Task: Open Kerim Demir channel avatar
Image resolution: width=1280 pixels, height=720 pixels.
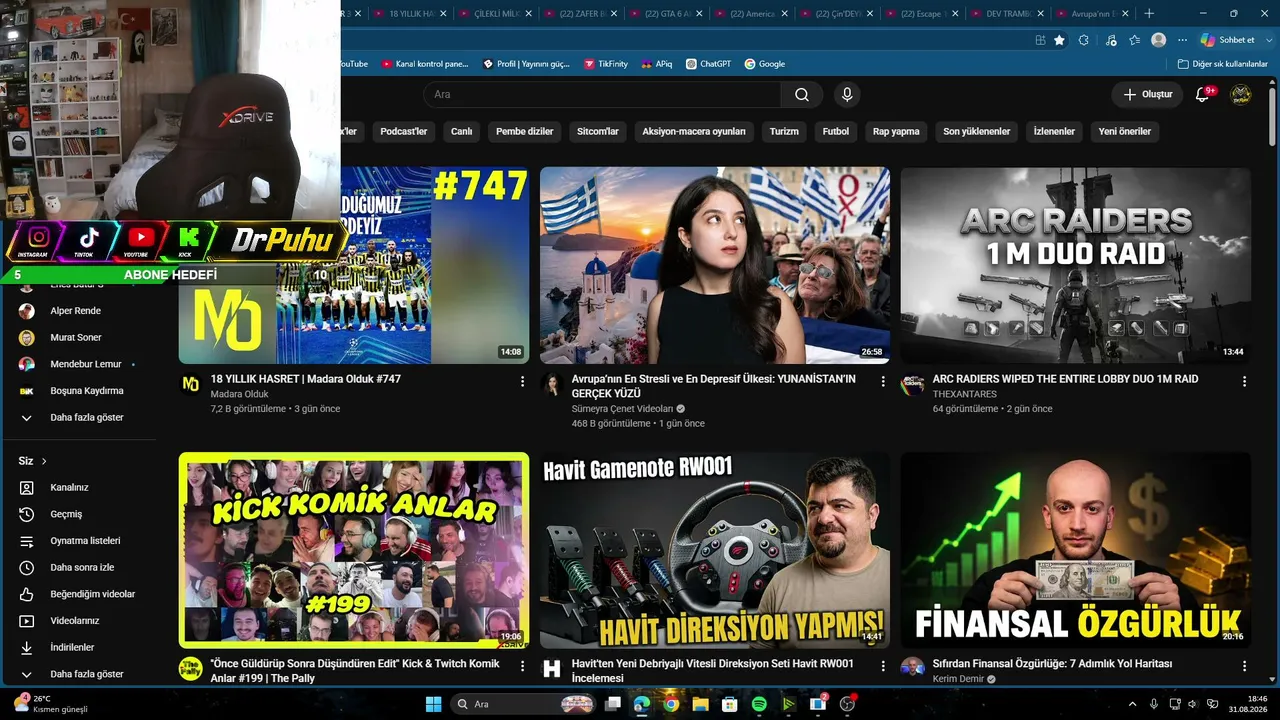Action: (x=912, y=668)
